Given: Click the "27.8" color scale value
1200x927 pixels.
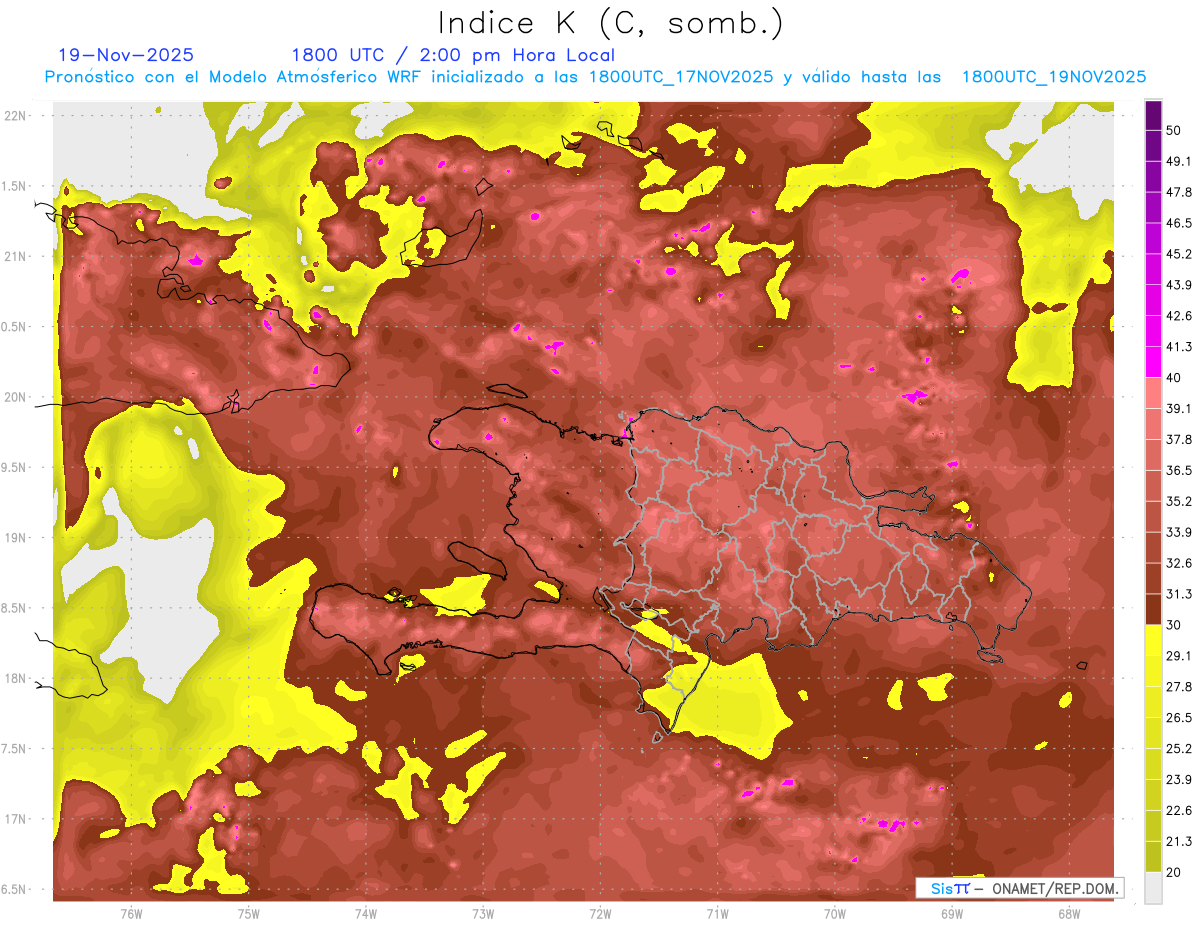Looking at the screenshot, I should 1179,686.
